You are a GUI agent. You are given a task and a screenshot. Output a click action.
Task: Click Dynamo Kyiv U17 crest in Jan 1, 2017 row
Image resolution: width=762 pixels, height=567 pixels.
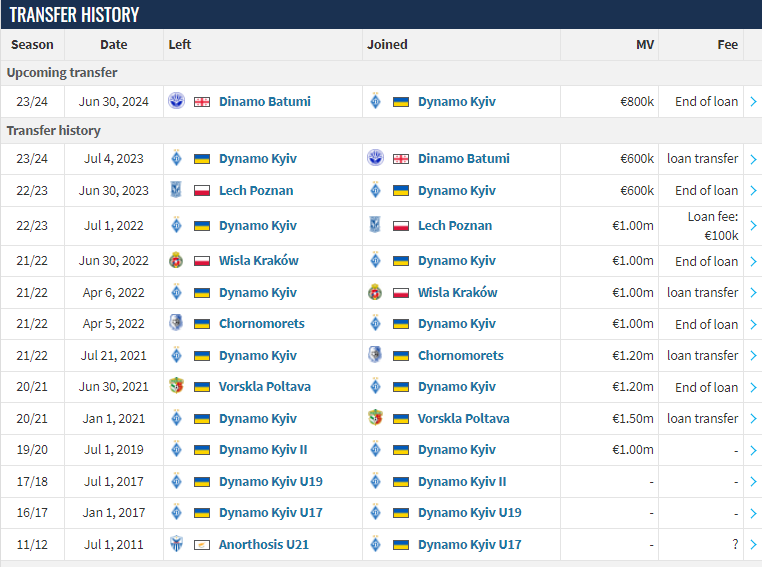(x=176, y=512)
